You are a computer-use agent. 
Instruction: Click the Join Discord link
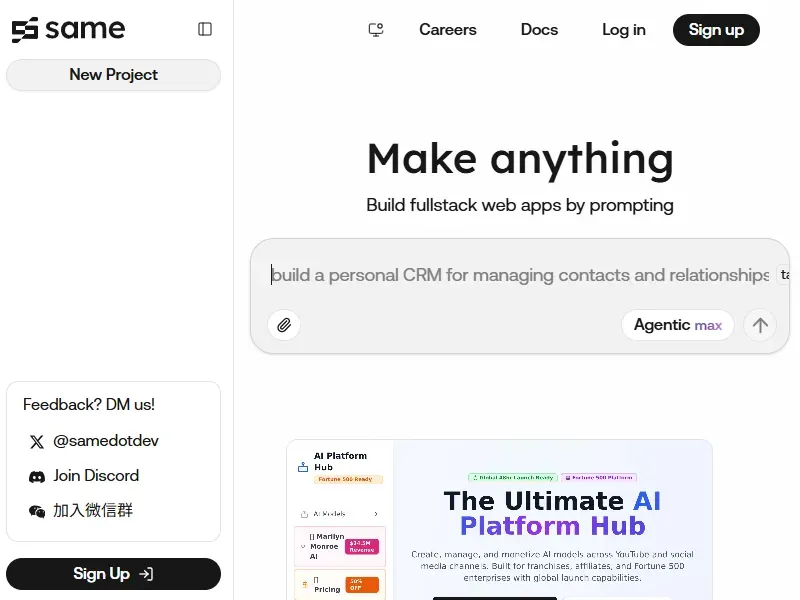pos(96,476)
